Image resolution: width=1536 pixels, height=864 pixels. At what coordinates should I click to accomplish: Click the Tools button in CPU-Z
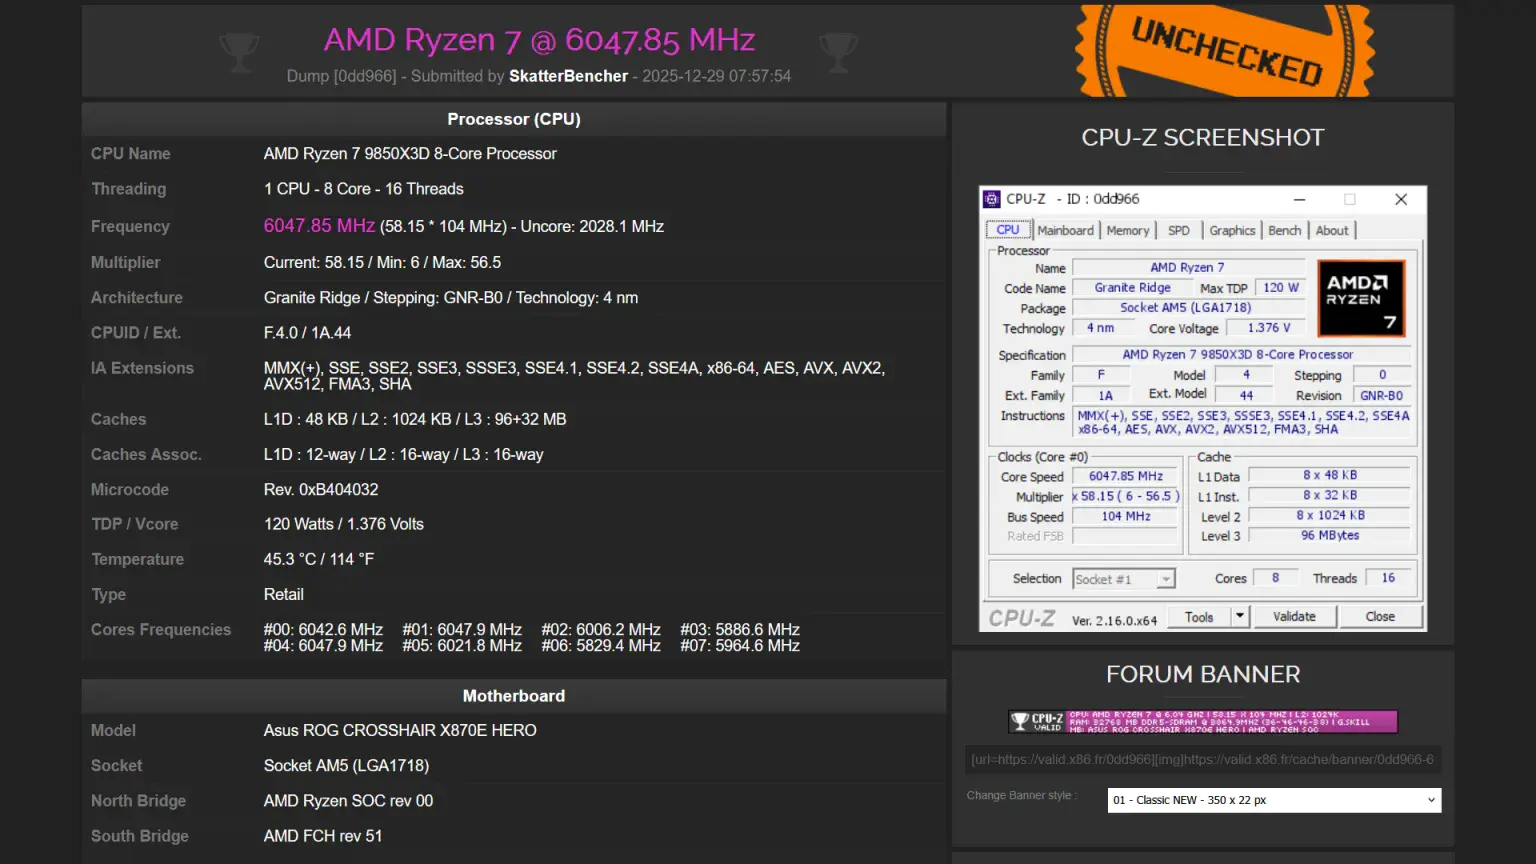pos(1199,617)
